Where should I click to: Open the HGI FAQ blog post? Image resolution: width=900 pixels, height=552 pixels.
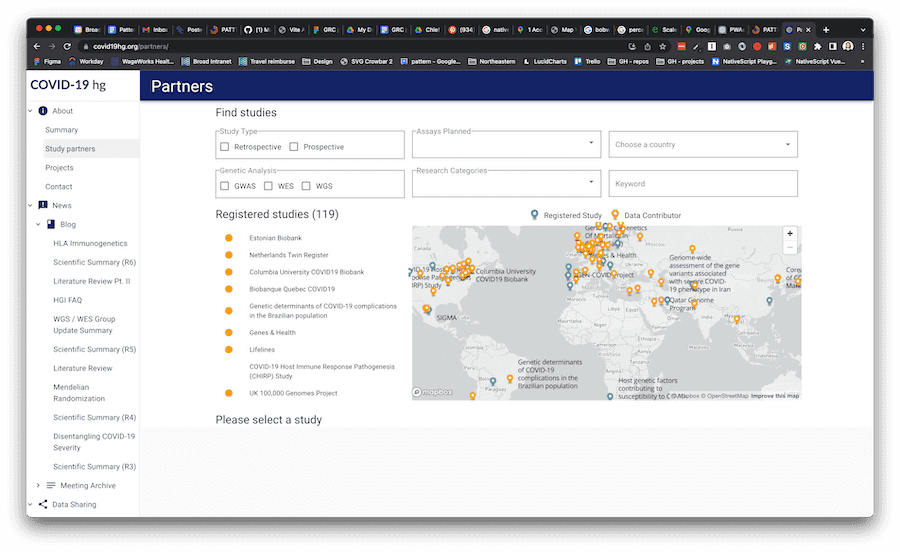[67, 300]
